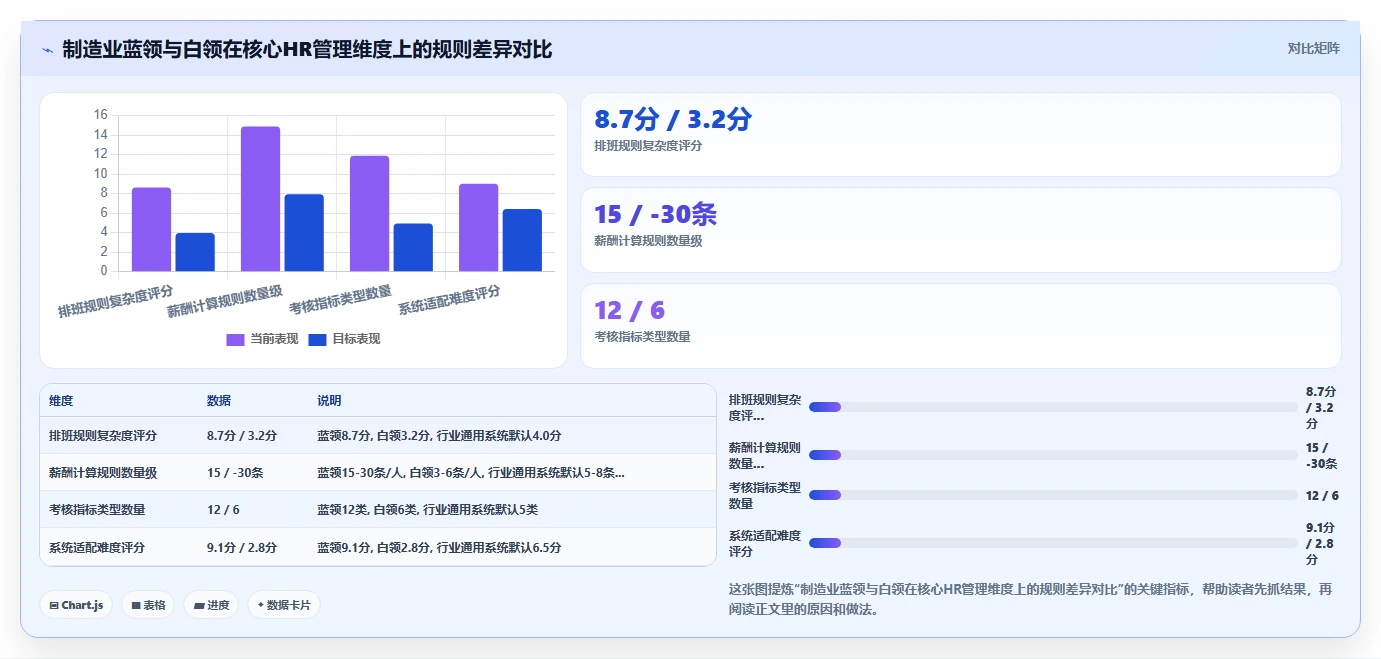Image resolution: width=1381 pixels, height=659 pixels.
Task: Click the 12 / 6 data card value
Action: (x=629, y=310)
